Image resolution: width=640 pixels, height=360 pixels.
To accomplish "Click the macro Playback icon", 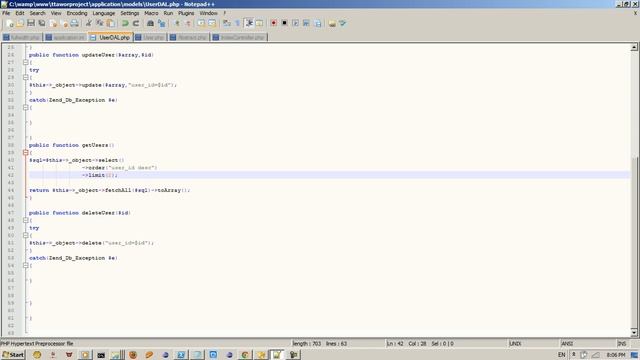I will 296,23.
